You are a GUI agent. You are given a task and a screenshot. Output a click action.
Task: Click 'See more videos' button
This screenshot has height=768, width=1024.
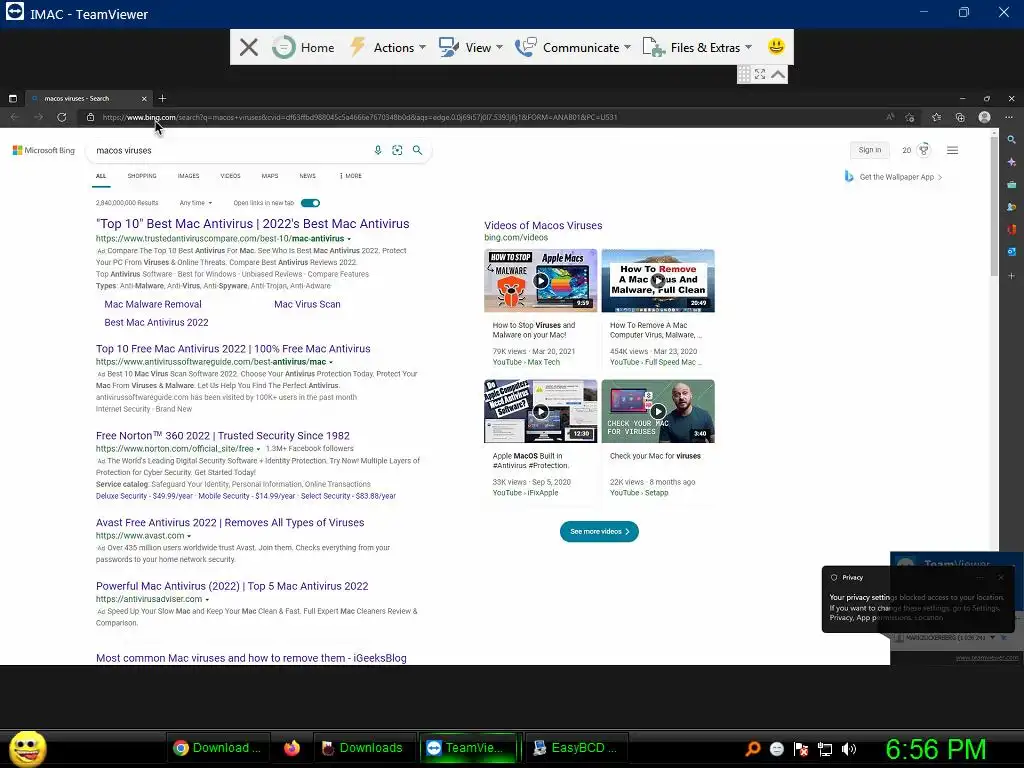599,532
